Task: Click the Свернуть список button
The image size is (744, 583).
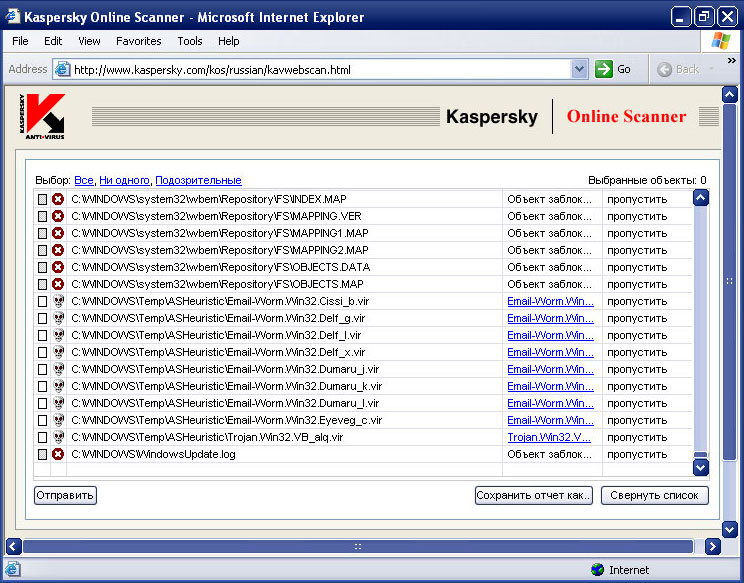Action: tap(654, 495)
